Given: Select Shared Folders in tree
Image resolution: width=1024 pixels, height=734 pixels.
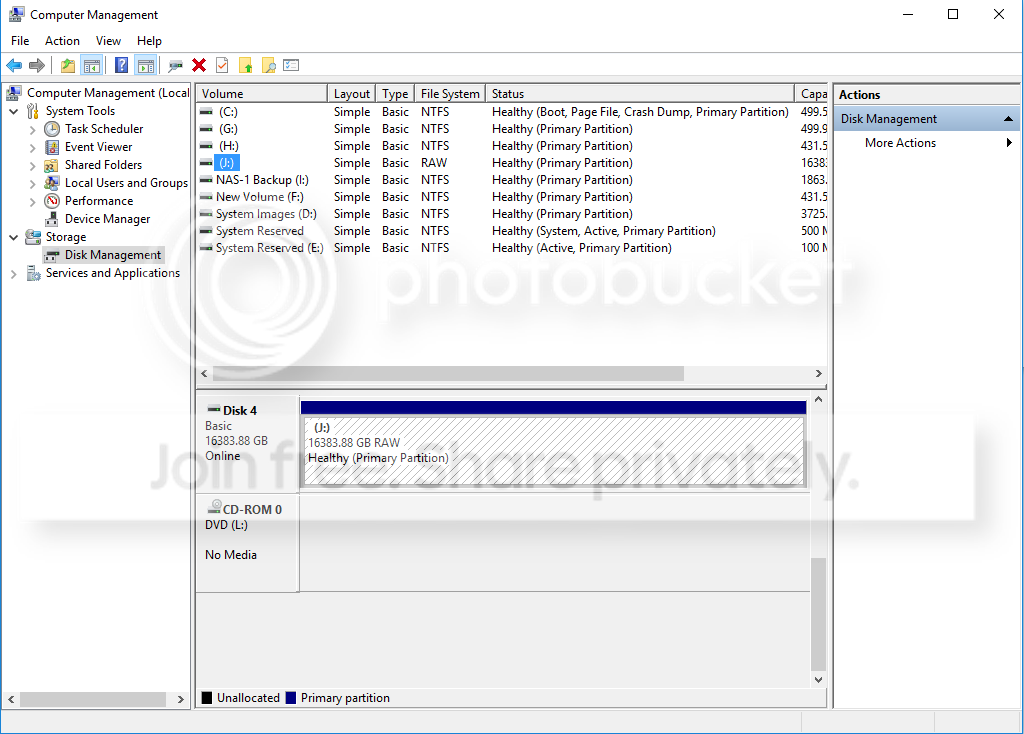Looking at the screenshot, I should tap(103, 165).
